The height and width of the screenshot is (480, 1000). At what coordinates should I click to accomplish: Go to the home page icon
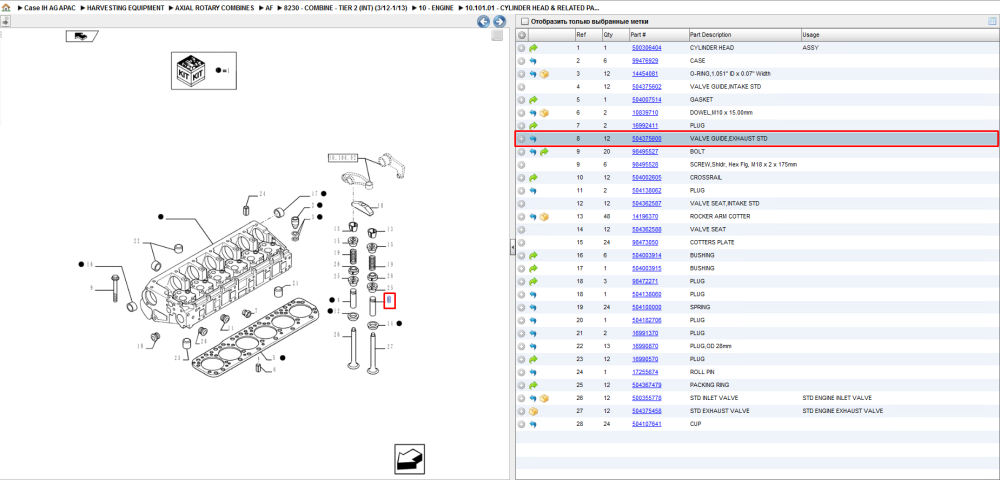6,8
